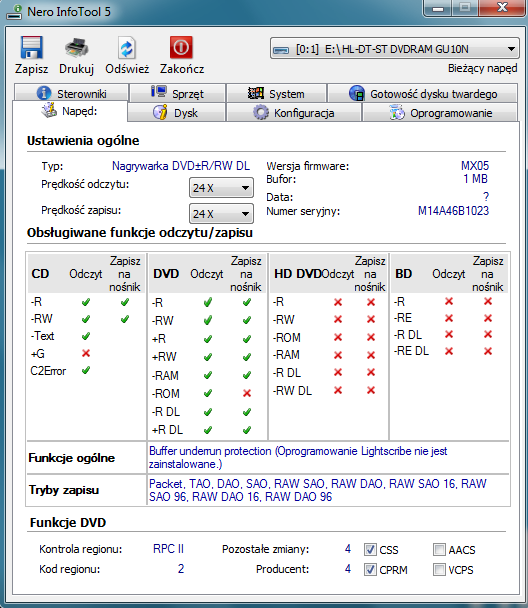The image size is (528, 608).
Task: Select the Napęd tab
Action: [70, 111]
